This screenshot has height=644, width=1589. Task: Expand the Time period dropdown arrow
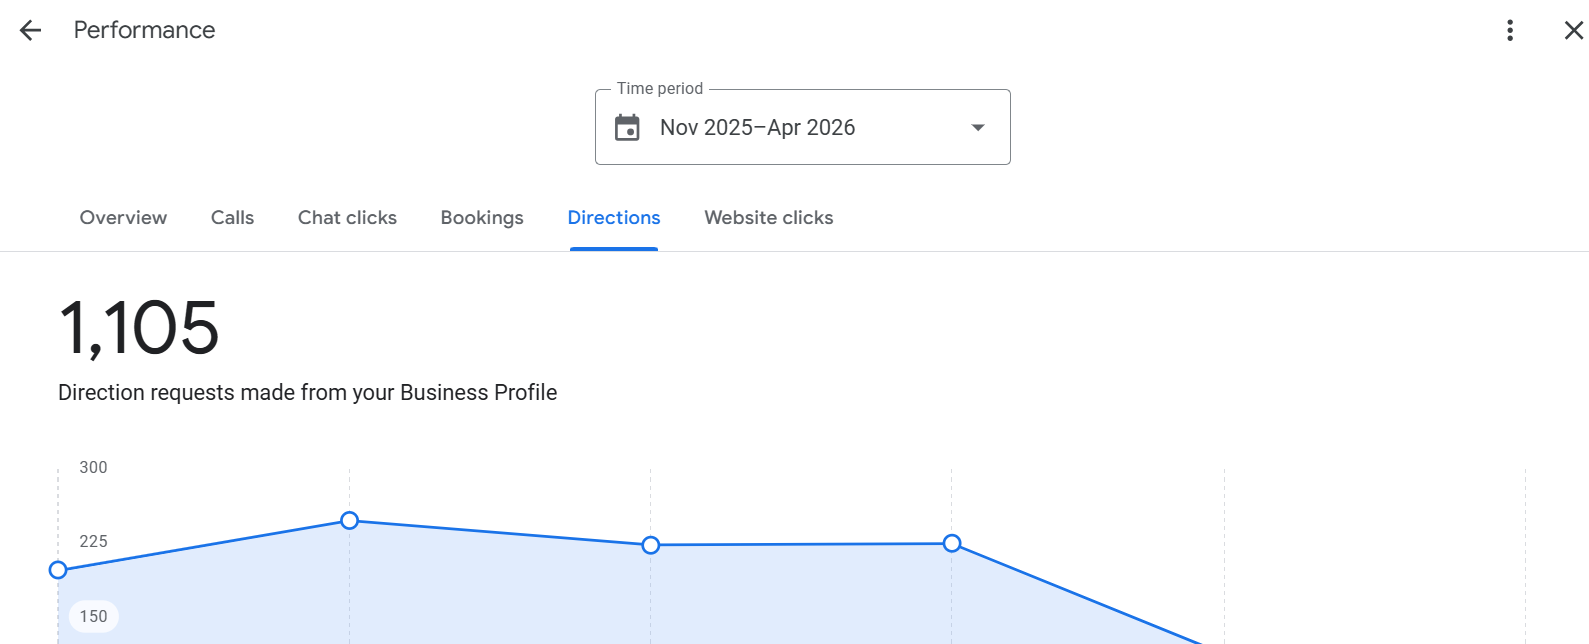[978, 128]
